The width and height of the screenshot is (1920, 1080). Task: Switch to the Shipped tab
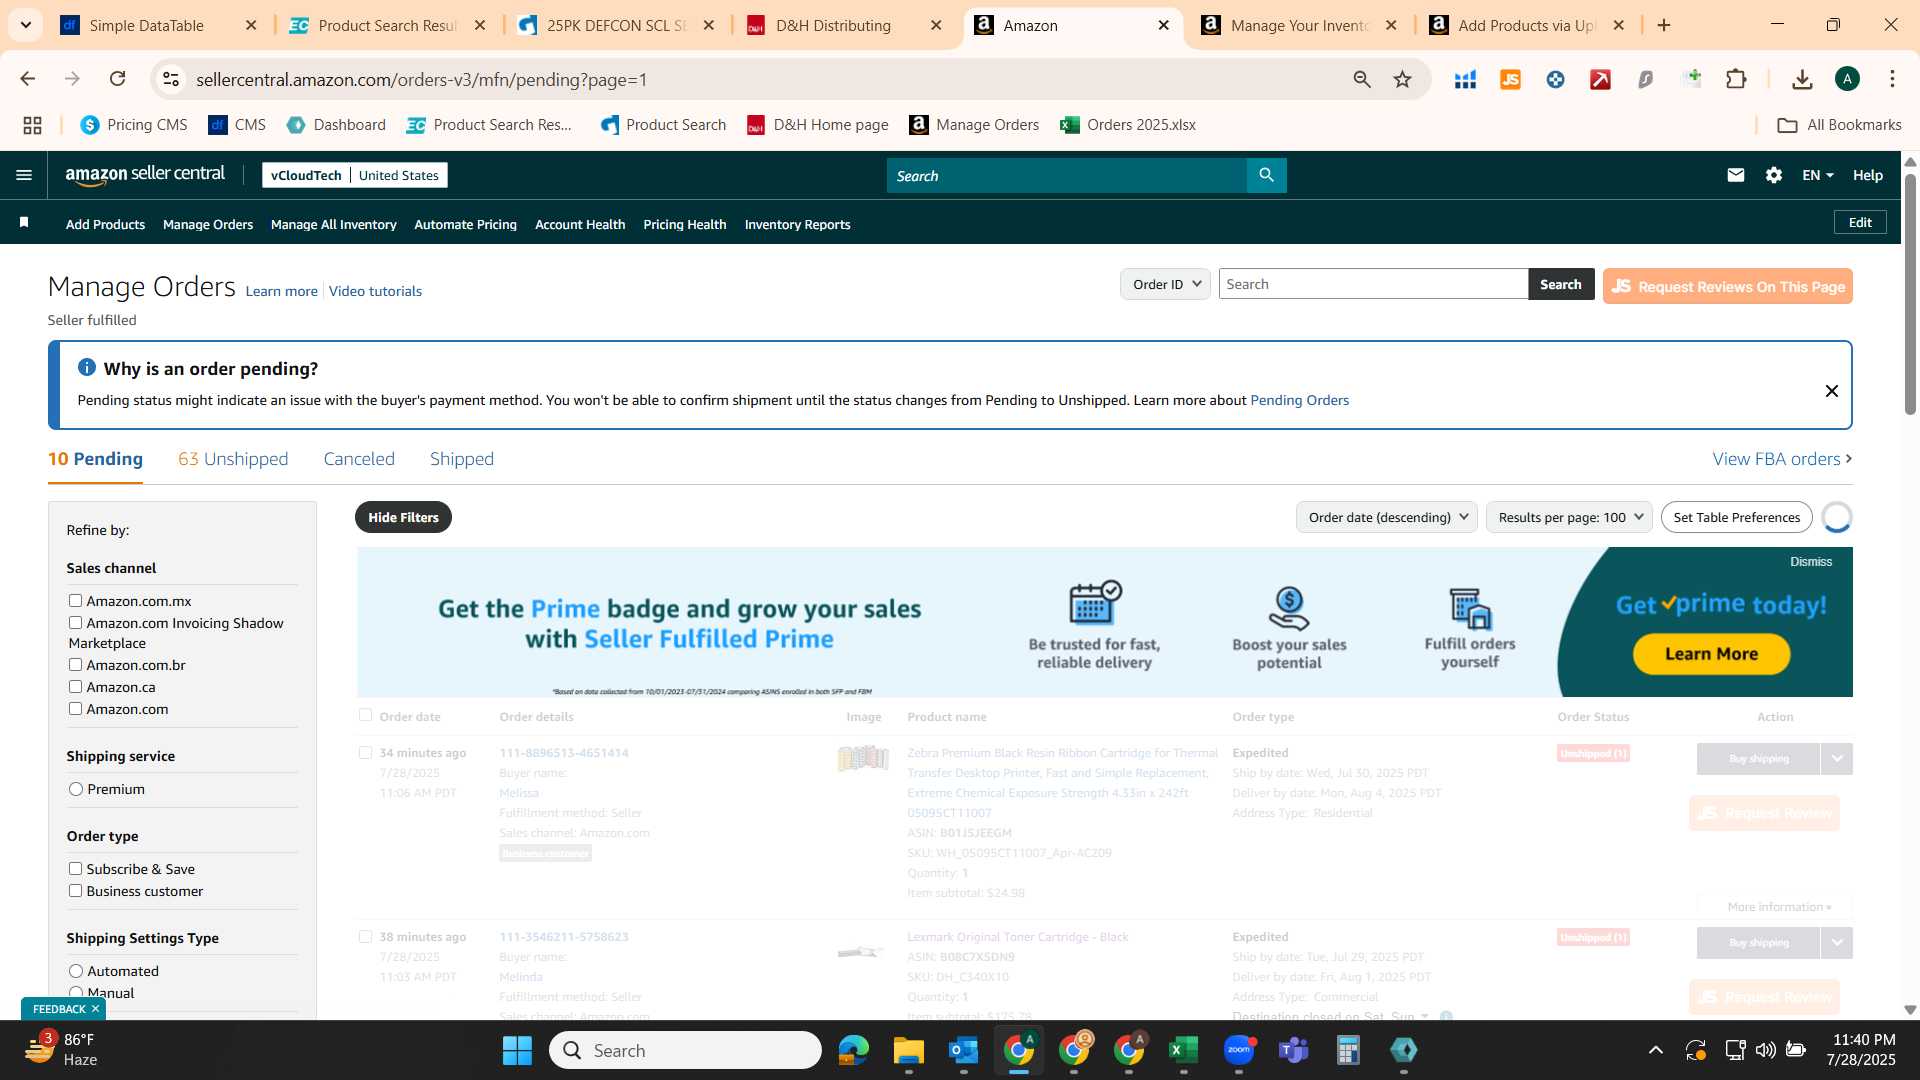point(462,459)
